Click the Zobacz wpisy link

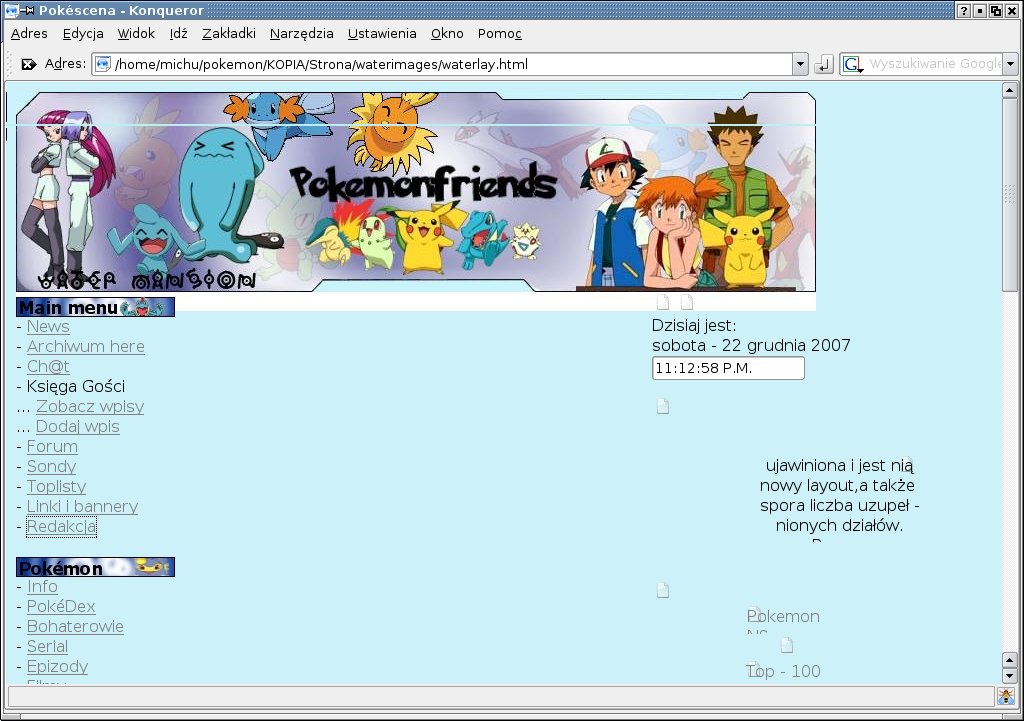[90, 406]
